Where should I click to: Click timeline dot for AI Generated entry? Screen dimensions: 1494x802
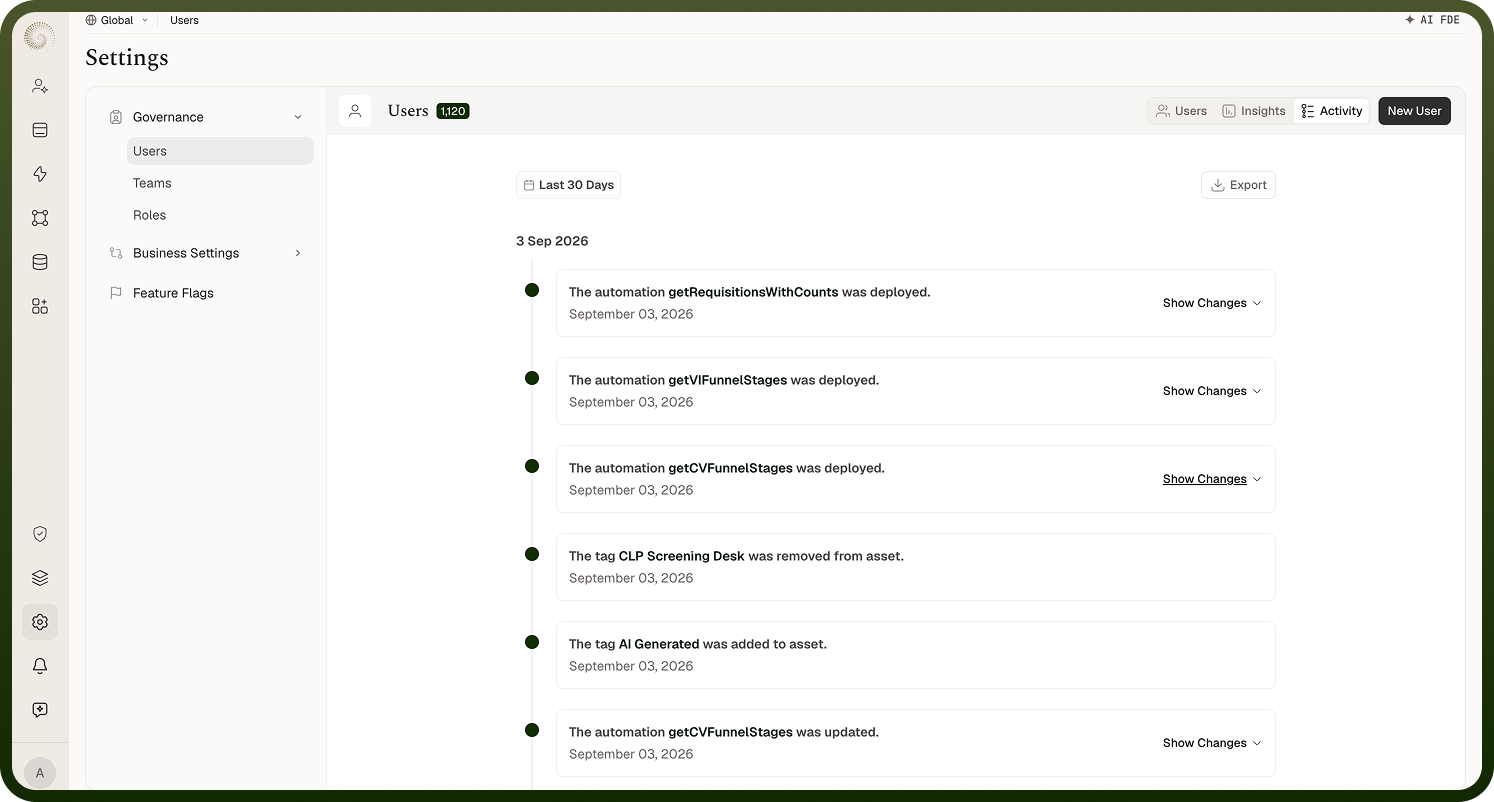click(x=532, y=642)
